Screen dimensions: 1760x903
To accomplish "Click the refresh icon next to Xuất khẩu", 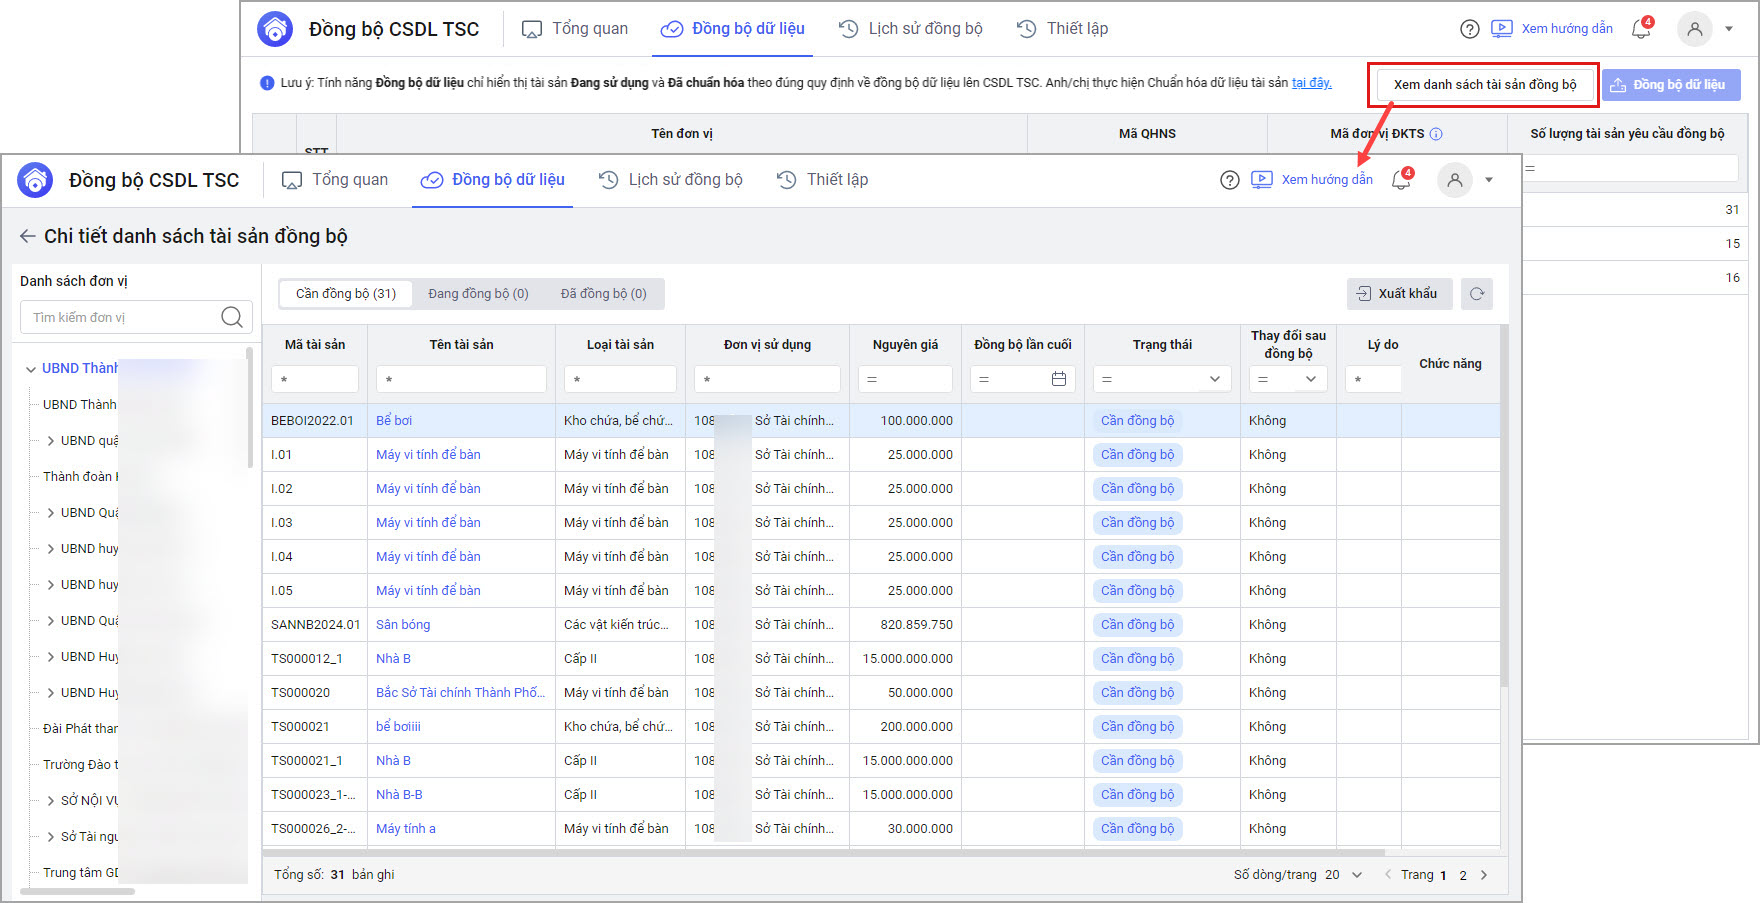I will click(1477, 294).
